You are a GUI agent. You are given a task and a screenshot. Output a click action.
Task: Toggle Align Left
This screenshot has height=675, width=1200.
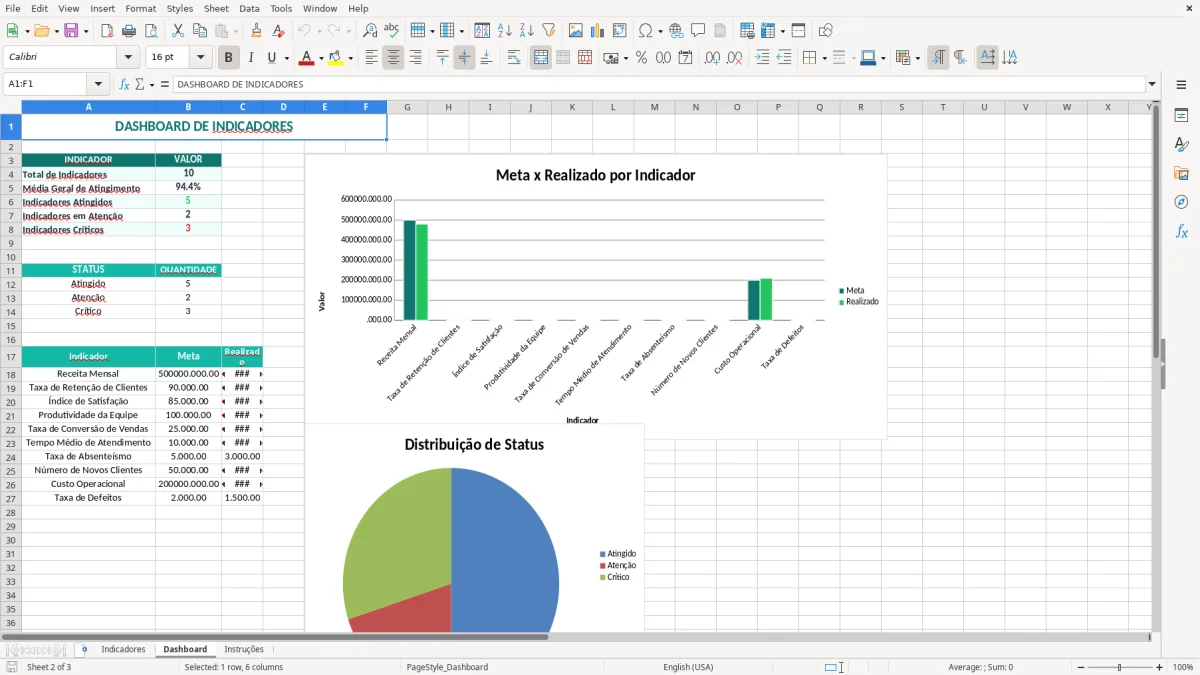tap(372, 58)
